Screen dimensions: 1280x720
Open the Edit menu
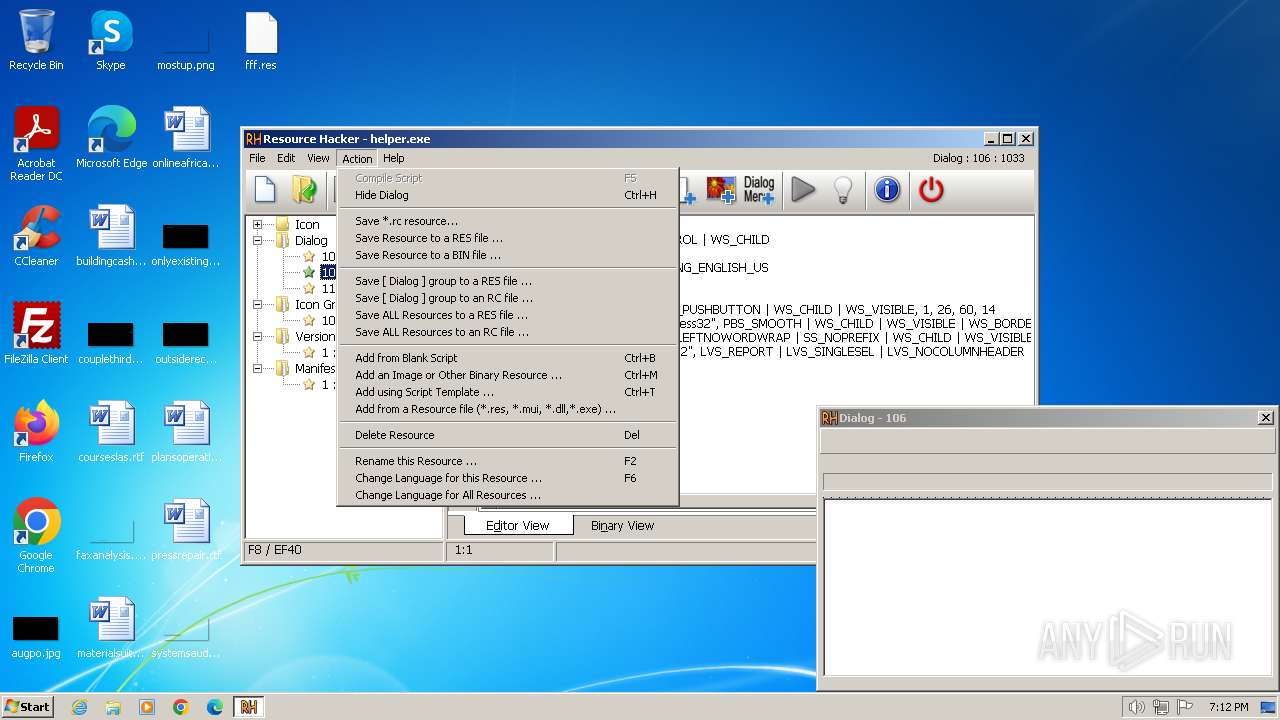click(x=286, y=158)
